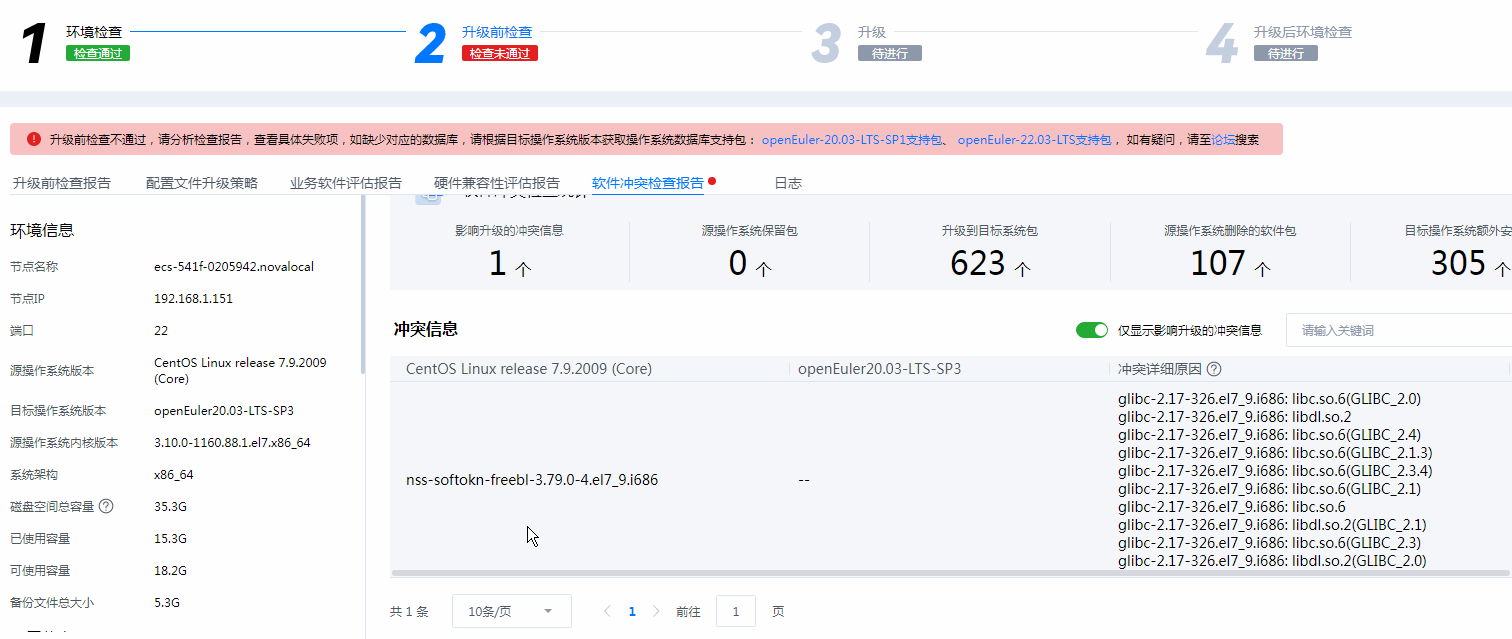Click the help icon next to 冲突详细原因
Viewport: 1512px width, 639px height.
click(x=1214, y=369)
